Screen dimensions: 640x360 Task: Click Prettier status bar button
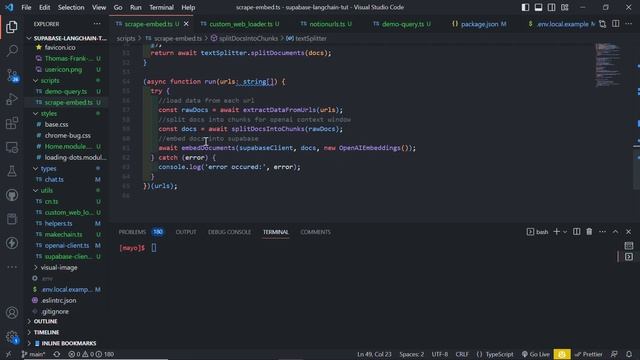[x=588, y=354]
